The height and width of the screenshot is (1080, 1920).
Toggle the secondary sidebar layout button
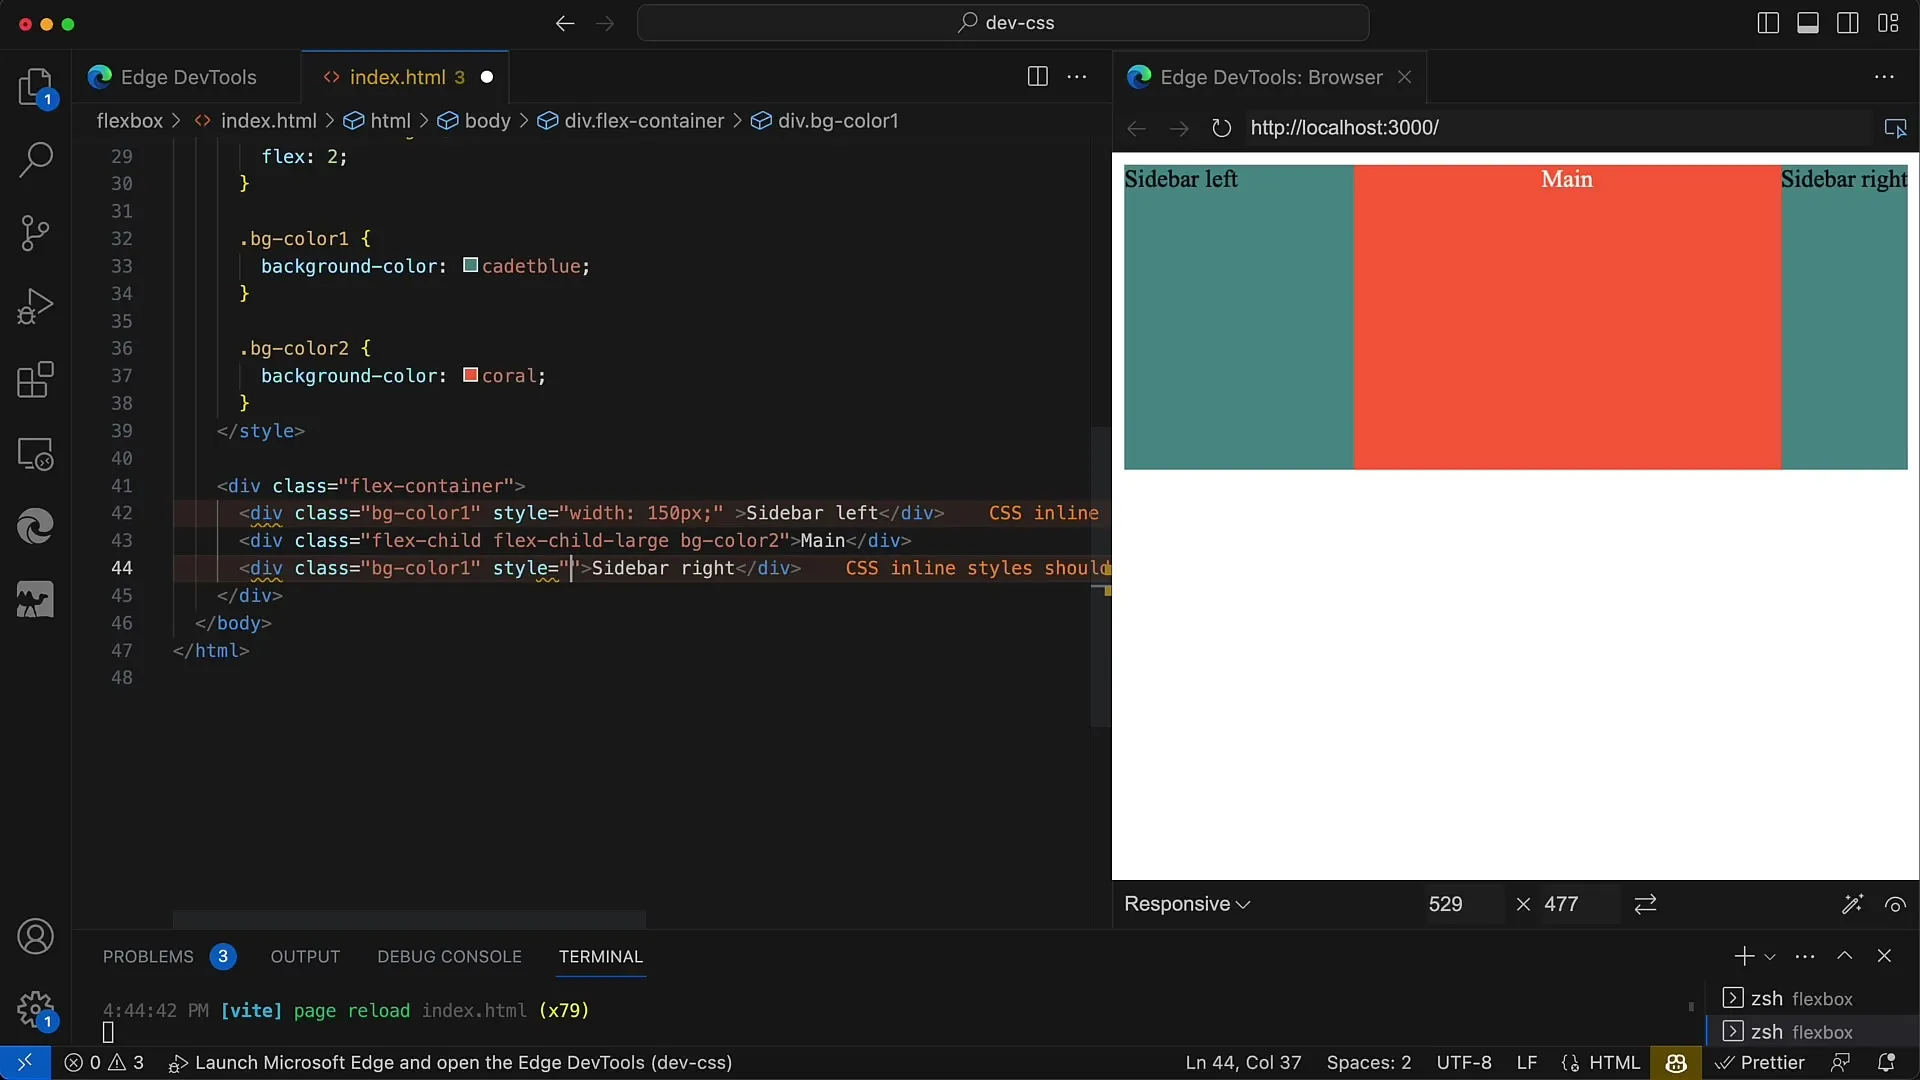tap(1848, 23)
